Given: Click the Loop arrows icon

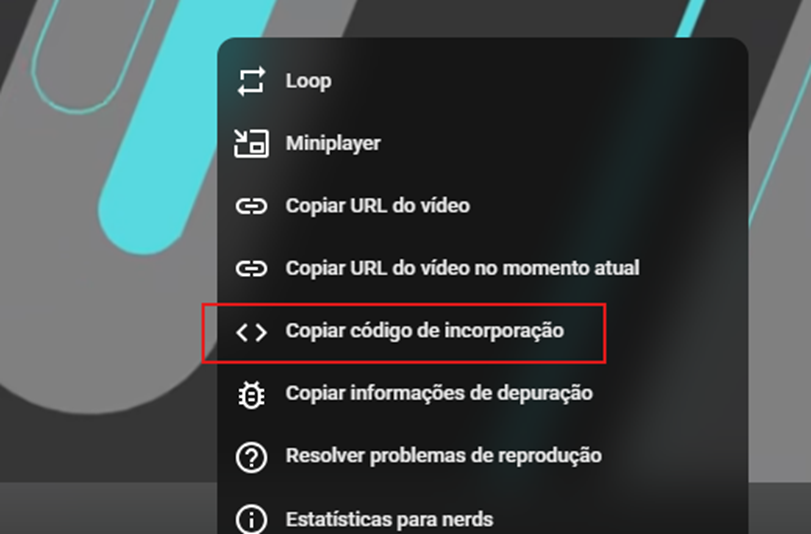Looking at the screenshot, I should point(251,81).
